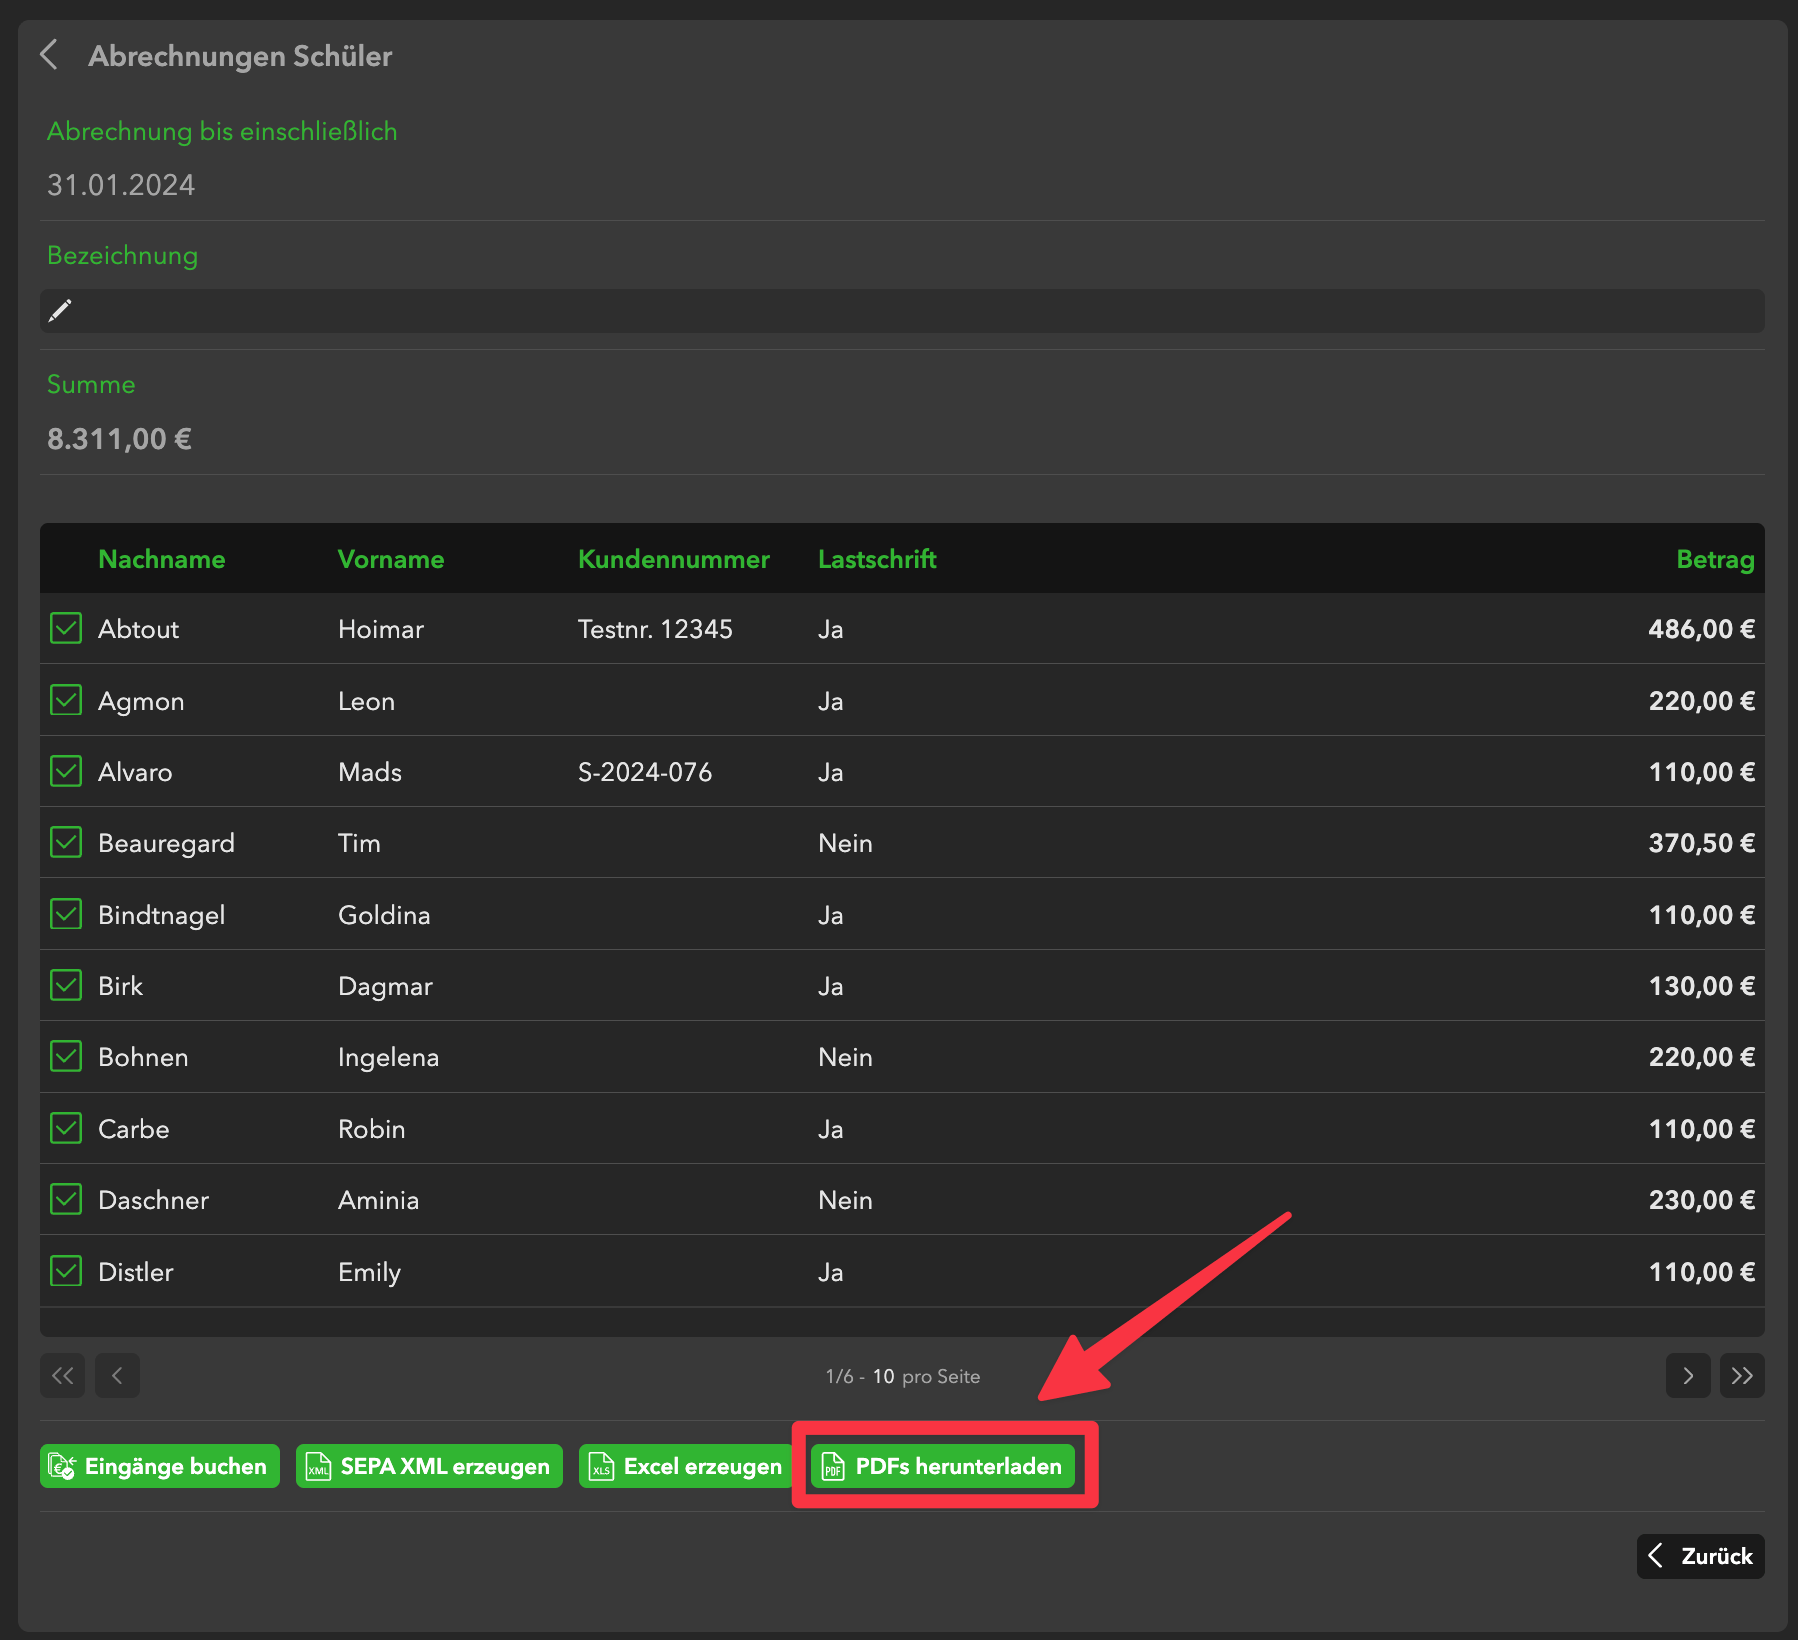Viewport: 1798px width, 1640px height.
Task: Click the XML file icon in SEPA button
Action: click(x=318, y=1467)
